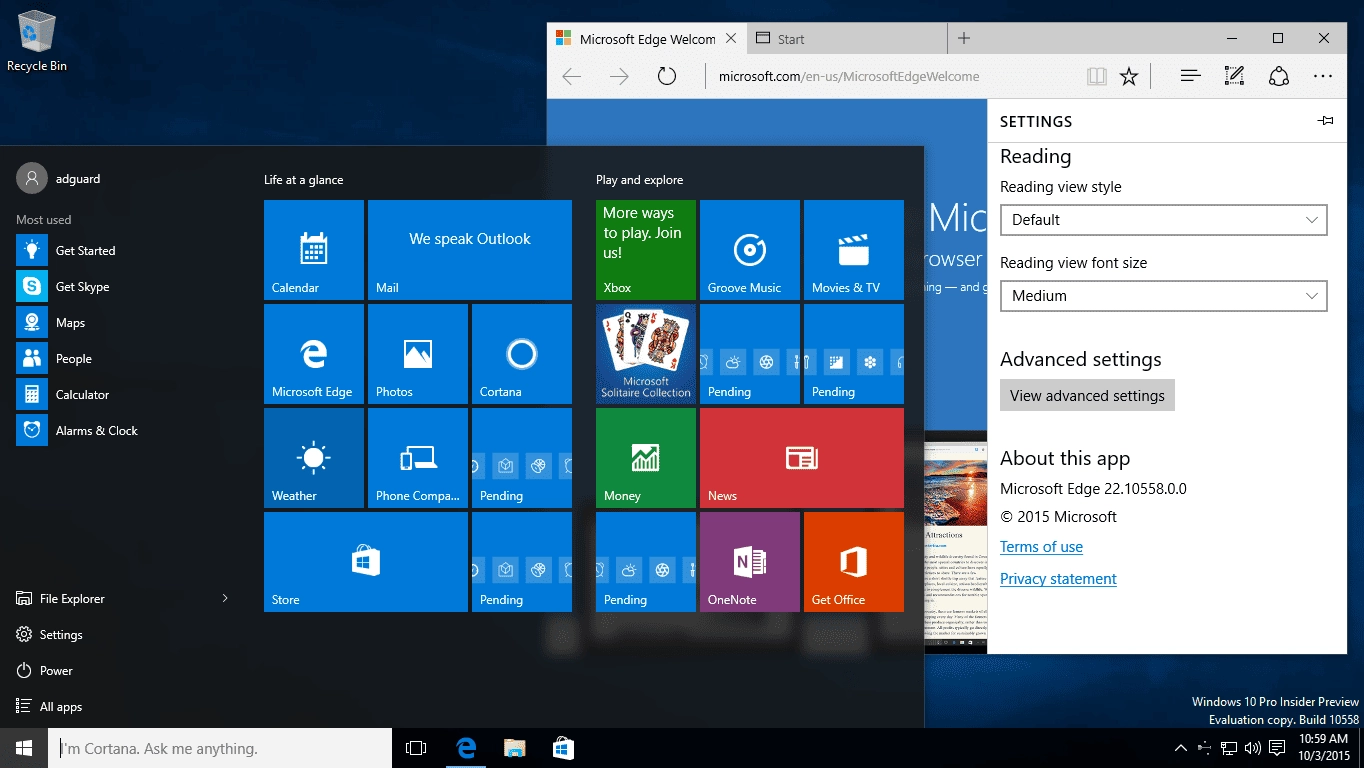Open Recycle Bin on desktop
Image resolution: width=1364 pixels, height=768 pixels.
click(37, 42)
